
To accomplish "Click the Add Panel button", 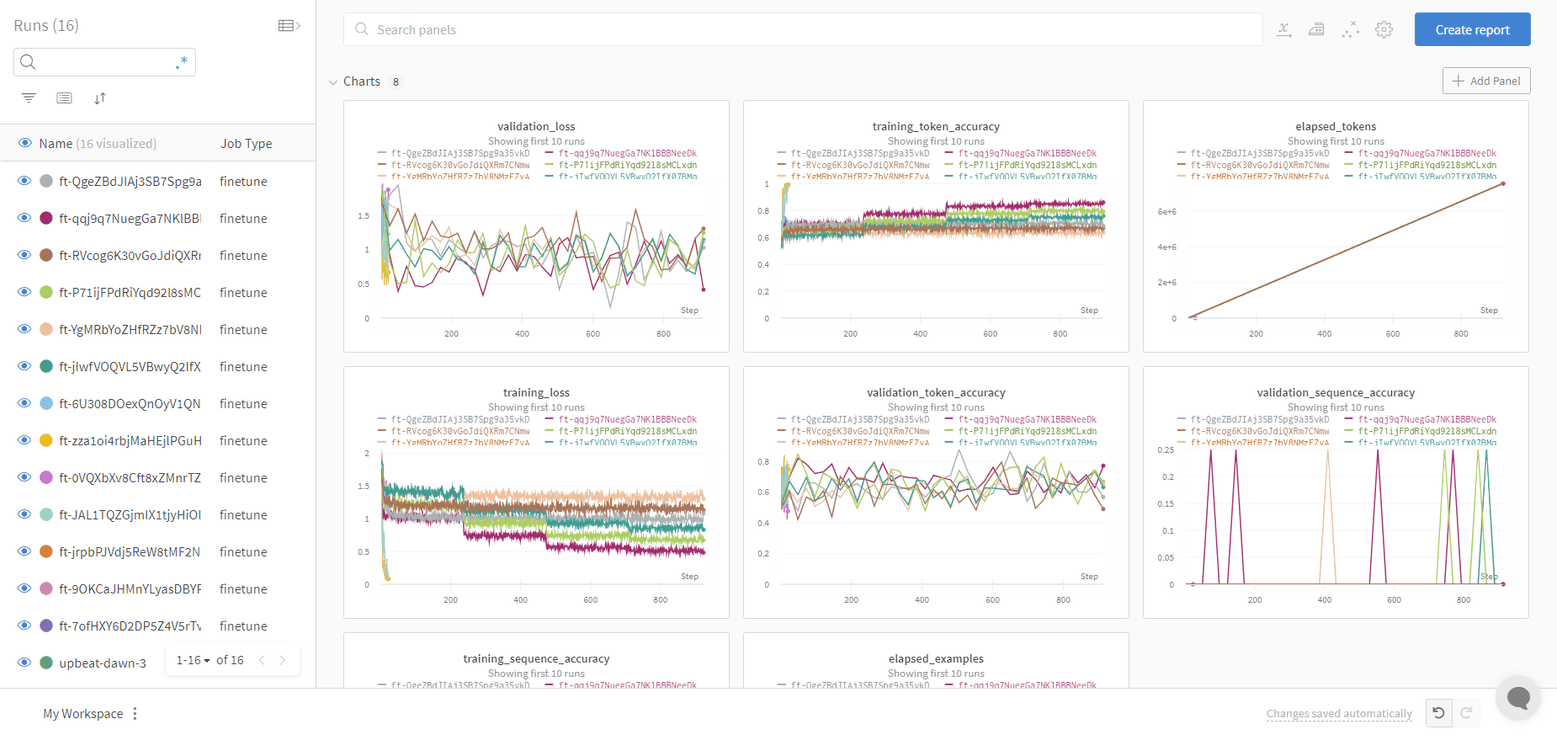I will pyautogui.click(x=1486, y=81).
